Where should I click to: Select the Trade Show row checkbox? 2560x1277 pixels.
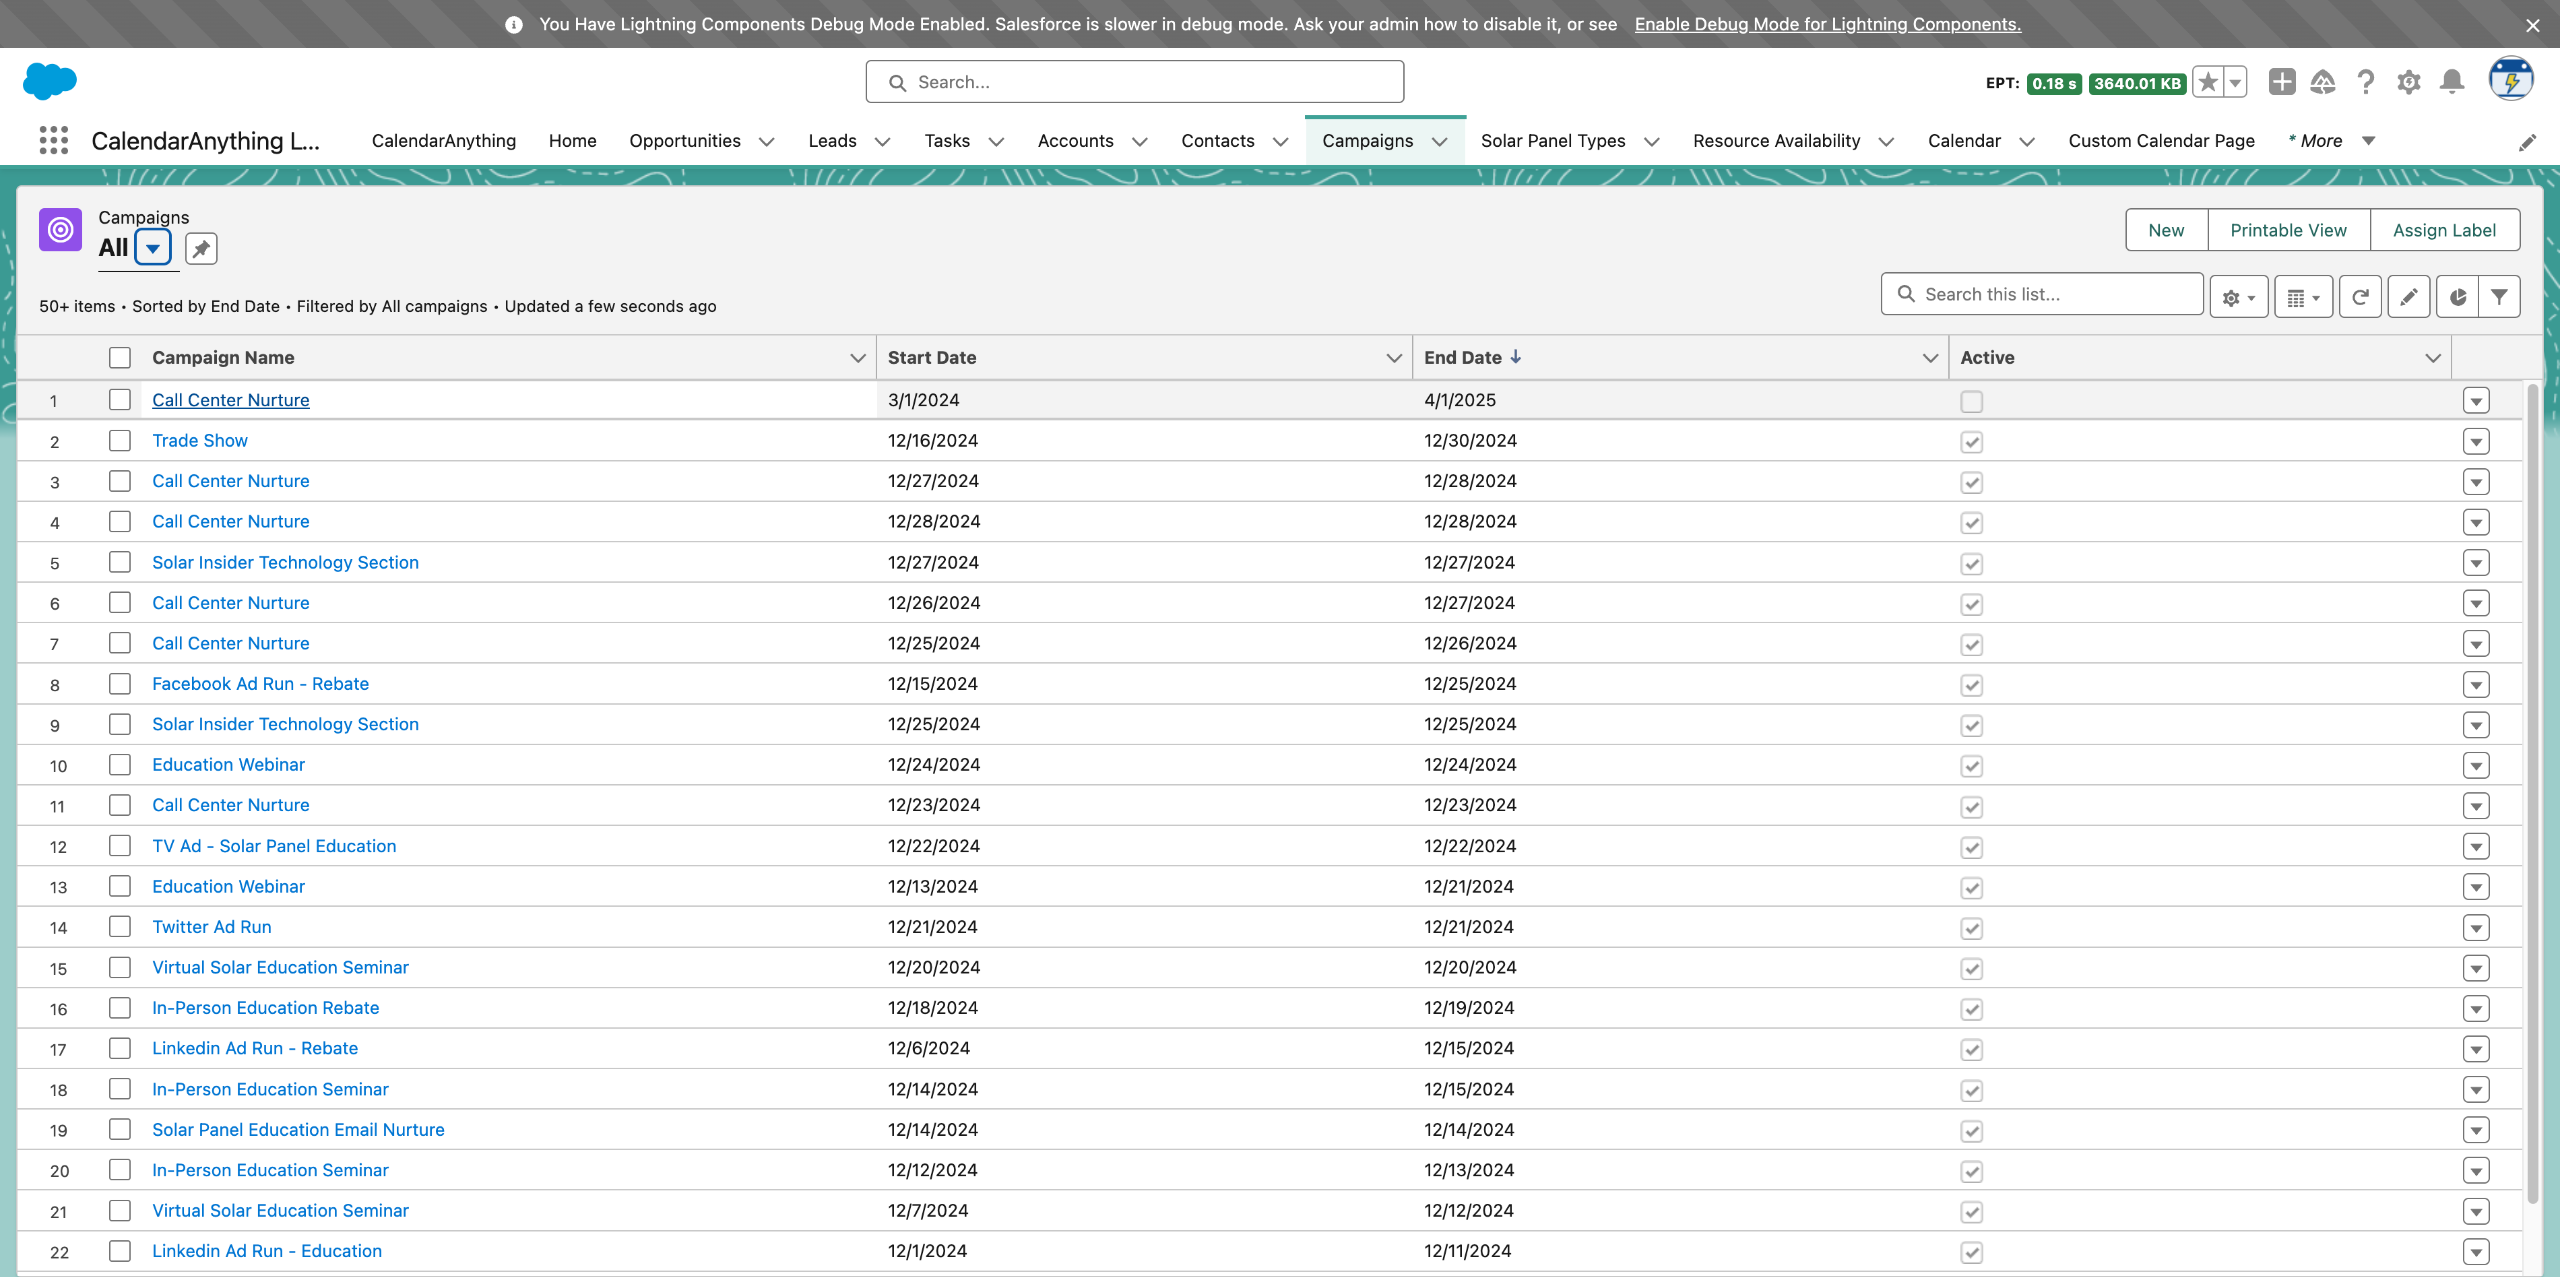[x=120, y=441]
